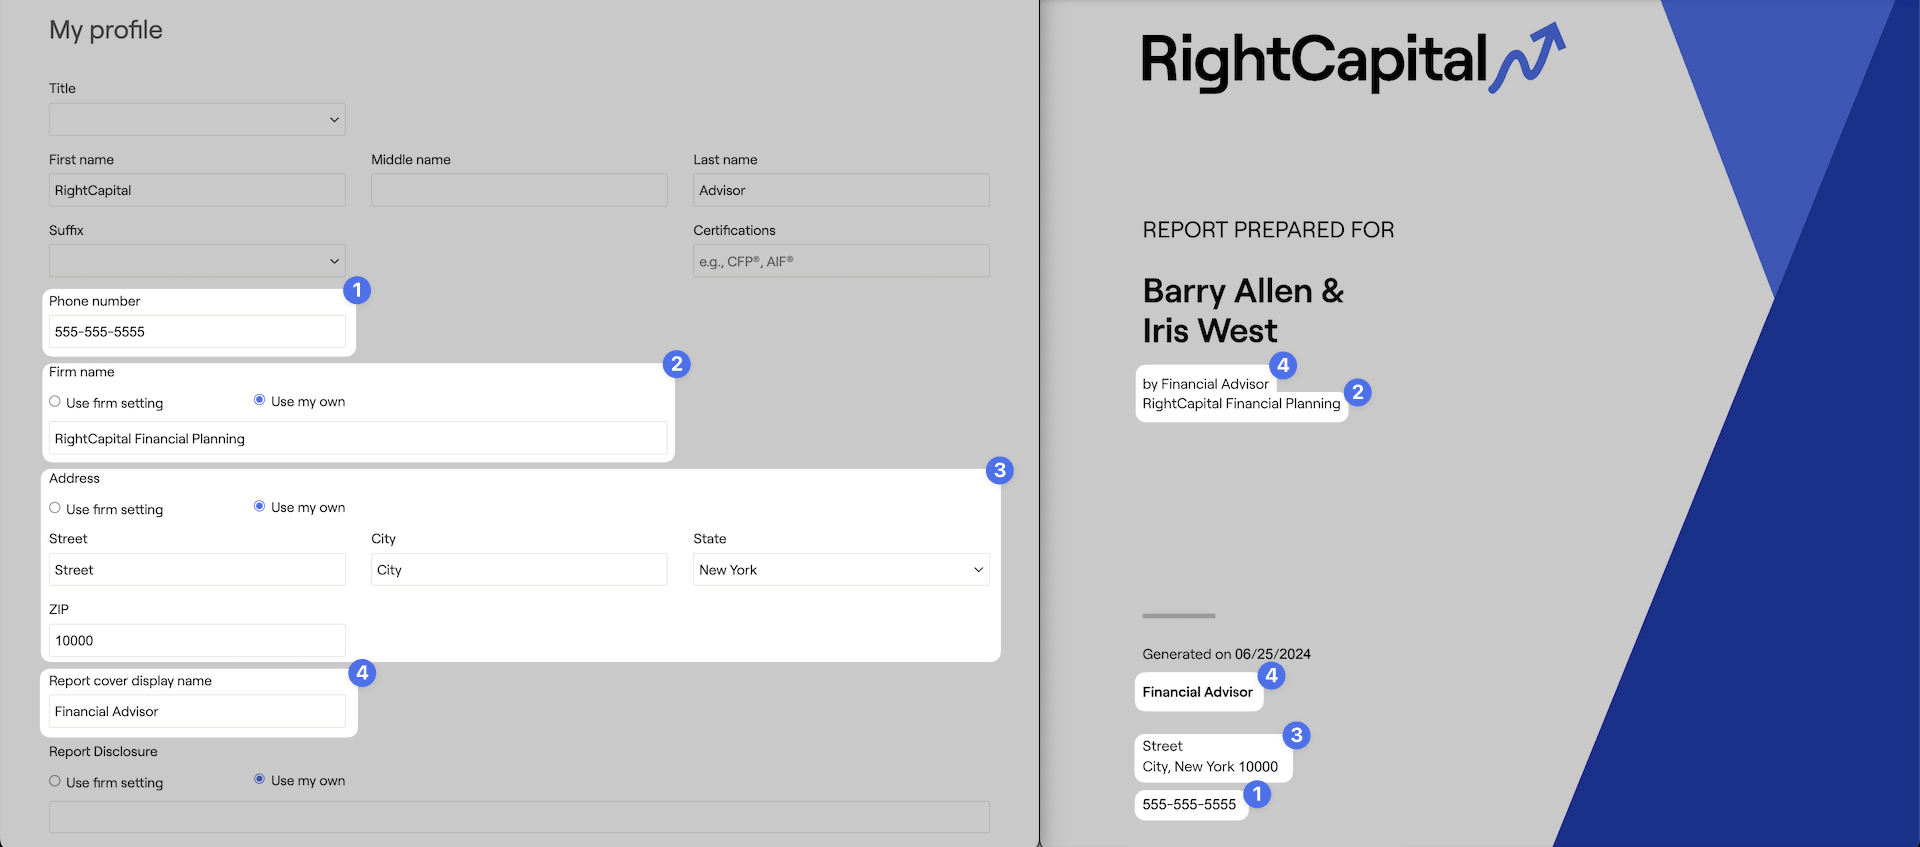The width and height of the screenshot is (1920, 847).
Task: Click the Phone number field
Action: tap(197, 332)
